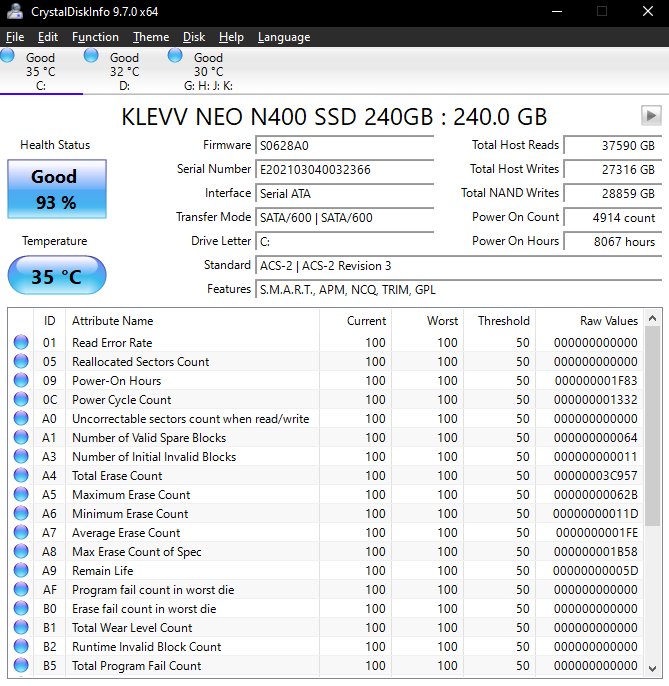Click status orb for Total Erase Count

tap(21, 475)
